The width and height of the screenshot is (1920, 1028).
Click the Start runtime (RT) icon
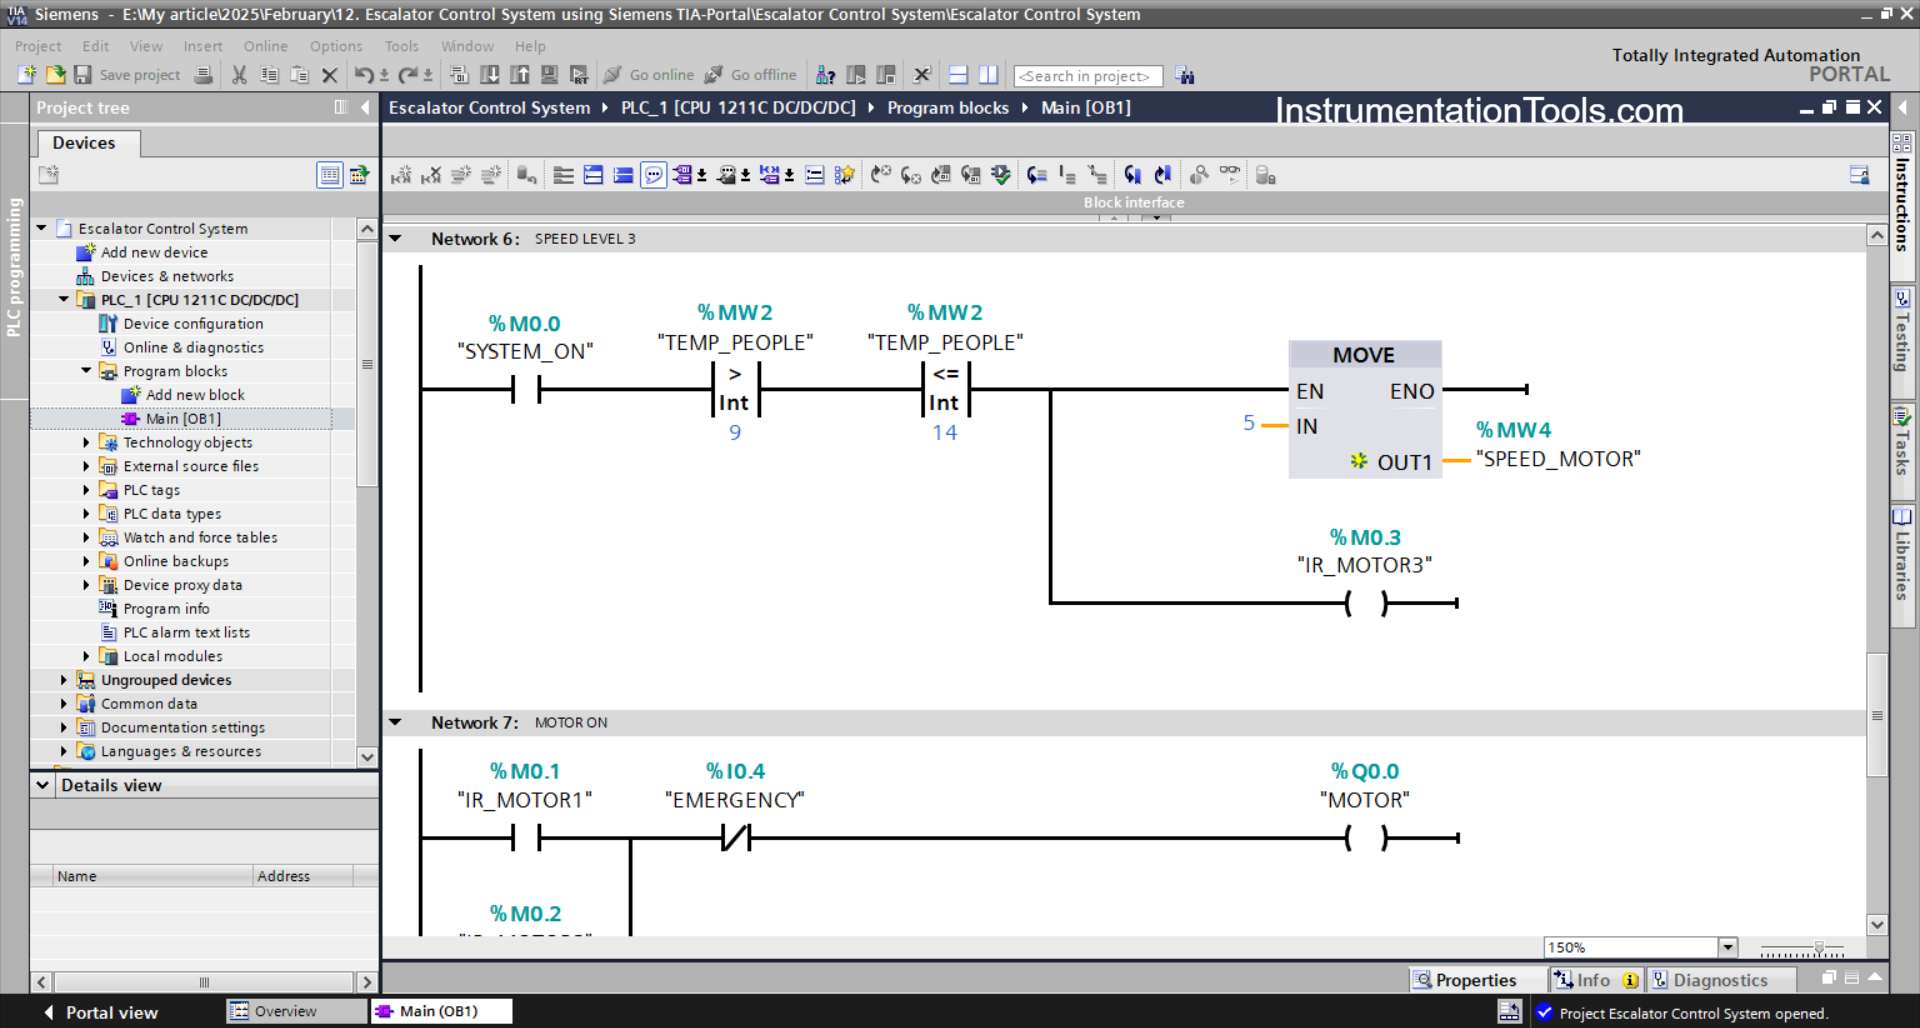(x=579, y=75)
